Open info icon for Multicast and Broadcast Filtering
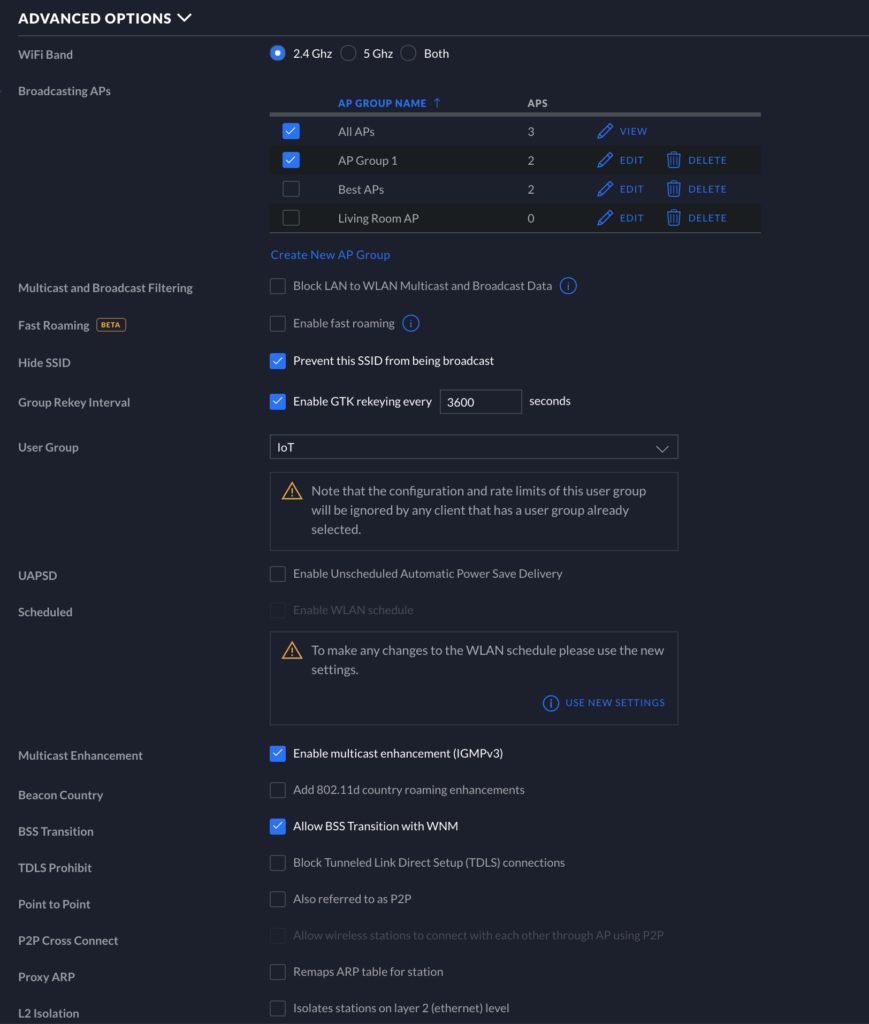 [x=568, y=286]
